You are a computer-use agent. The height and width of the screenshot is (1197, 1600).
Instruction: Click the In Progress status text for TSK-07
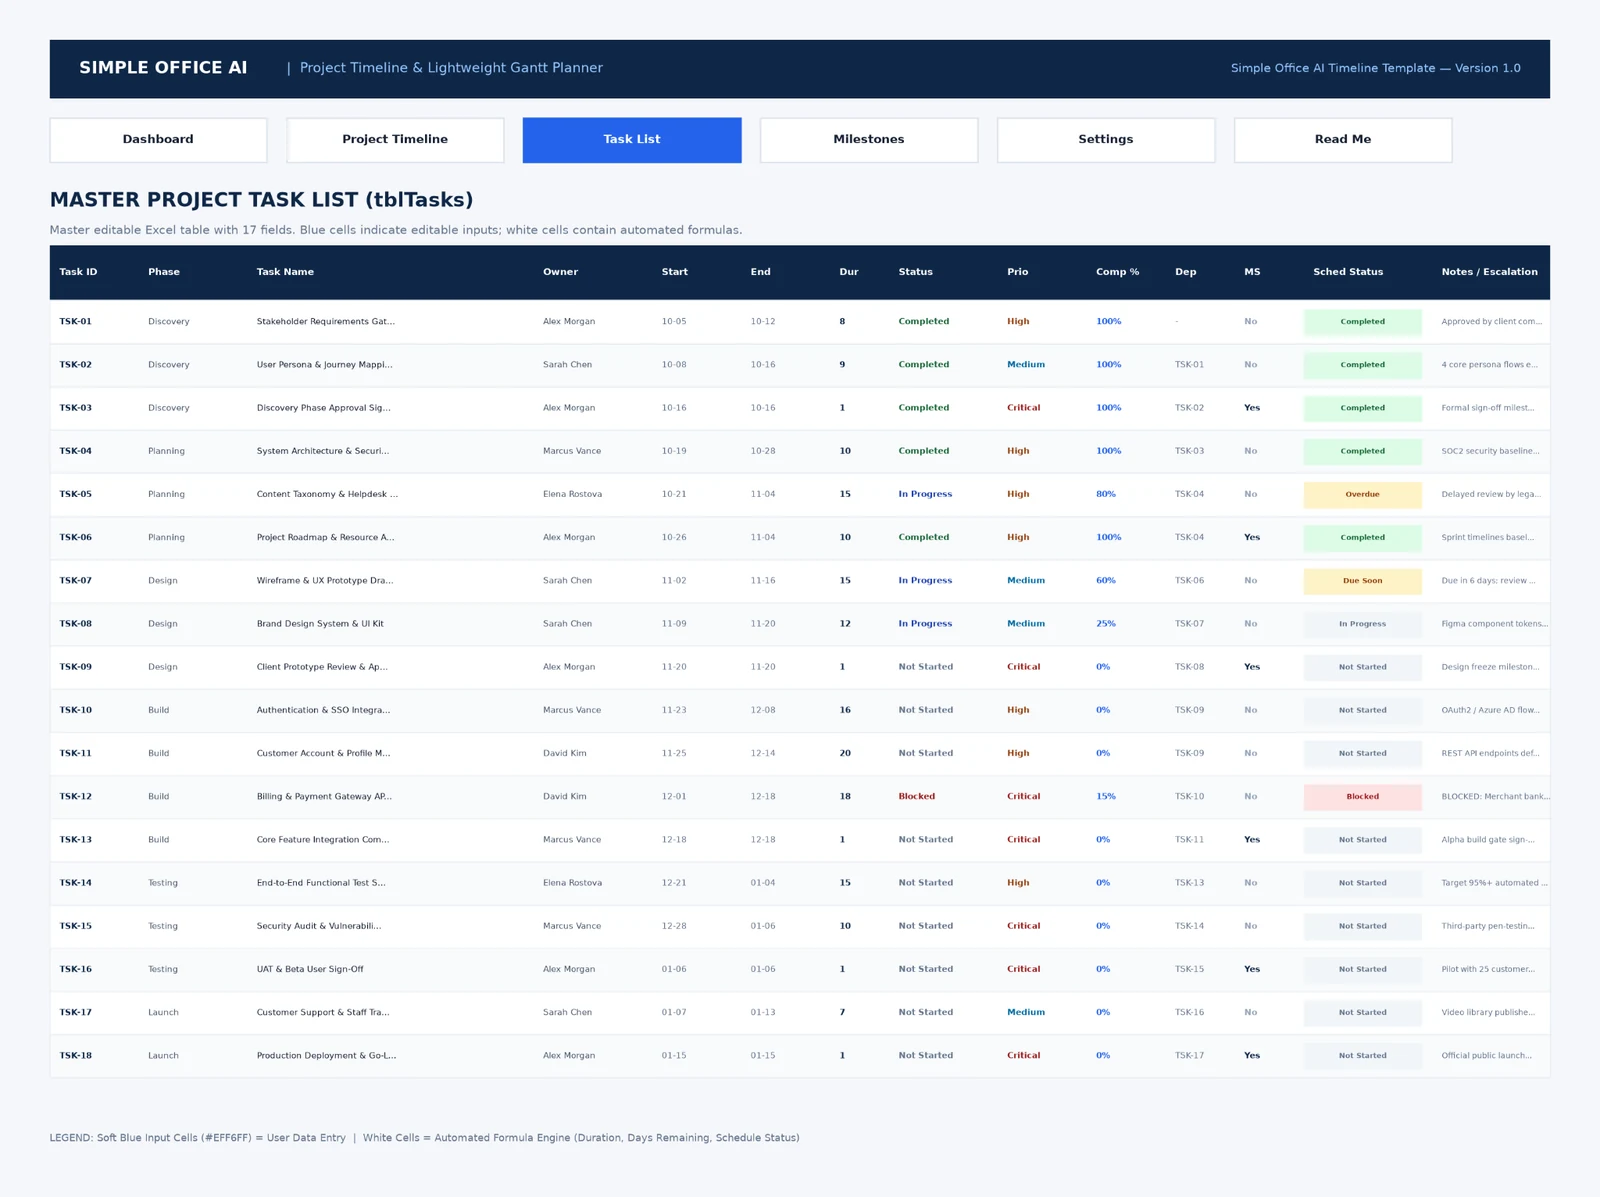point(925,581)
